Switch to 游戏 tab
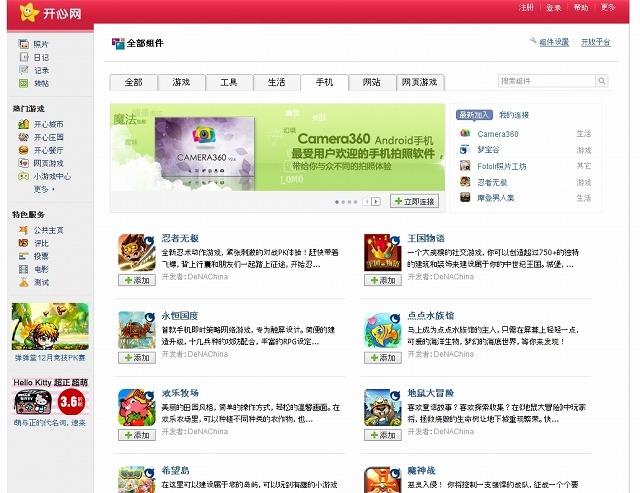 pyautogui.click(x=181, y=82)
